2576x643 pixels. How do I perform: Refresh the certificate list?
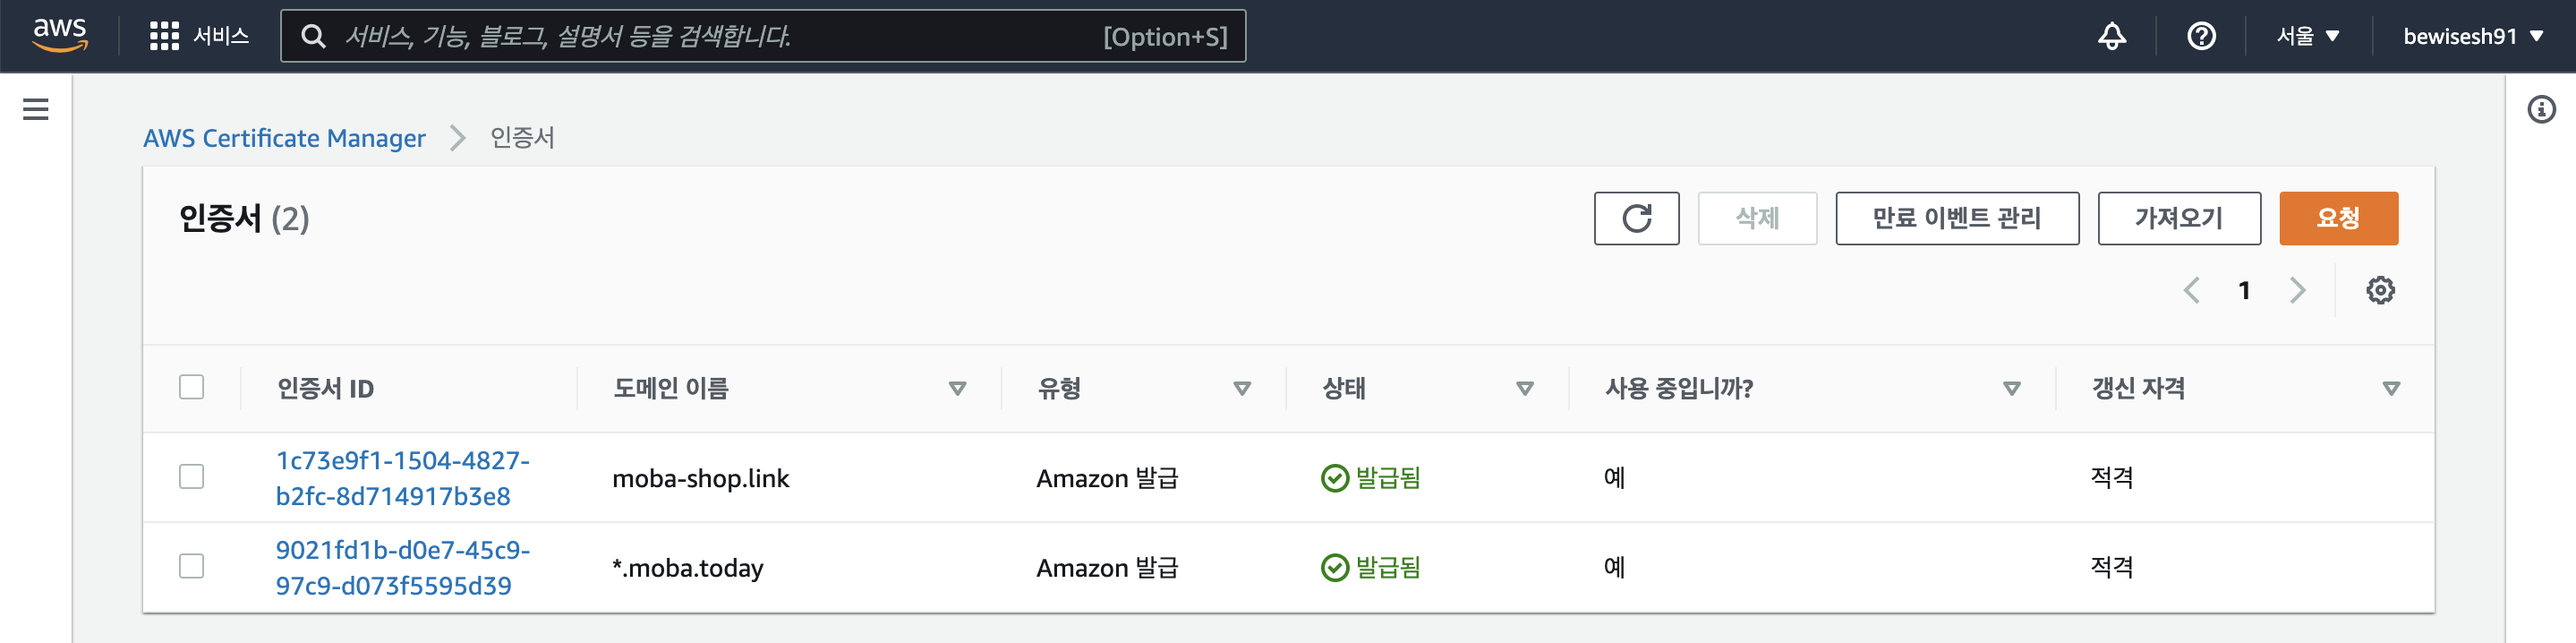(x=1636, y=218)
